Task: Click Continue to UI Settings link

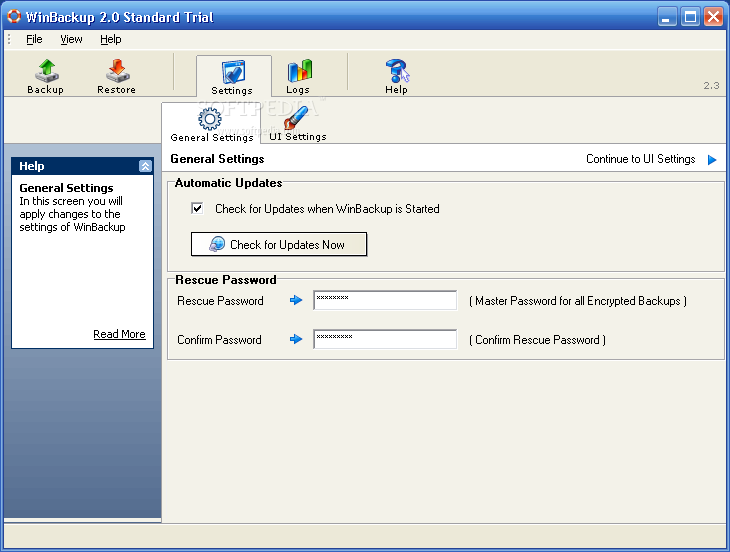Action: pos(641,159)
